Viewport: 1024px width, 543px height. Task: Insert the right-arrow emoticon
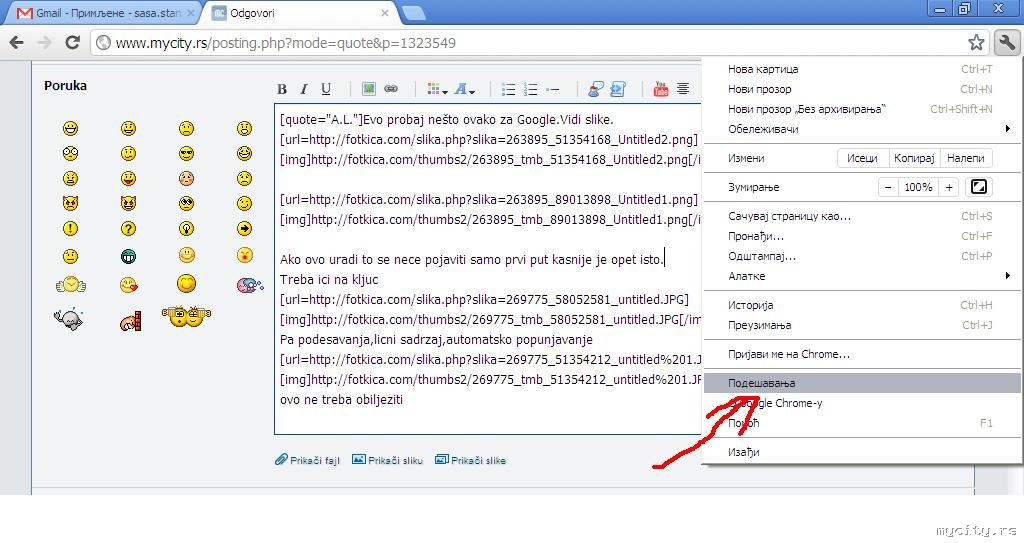click(244, 228)
